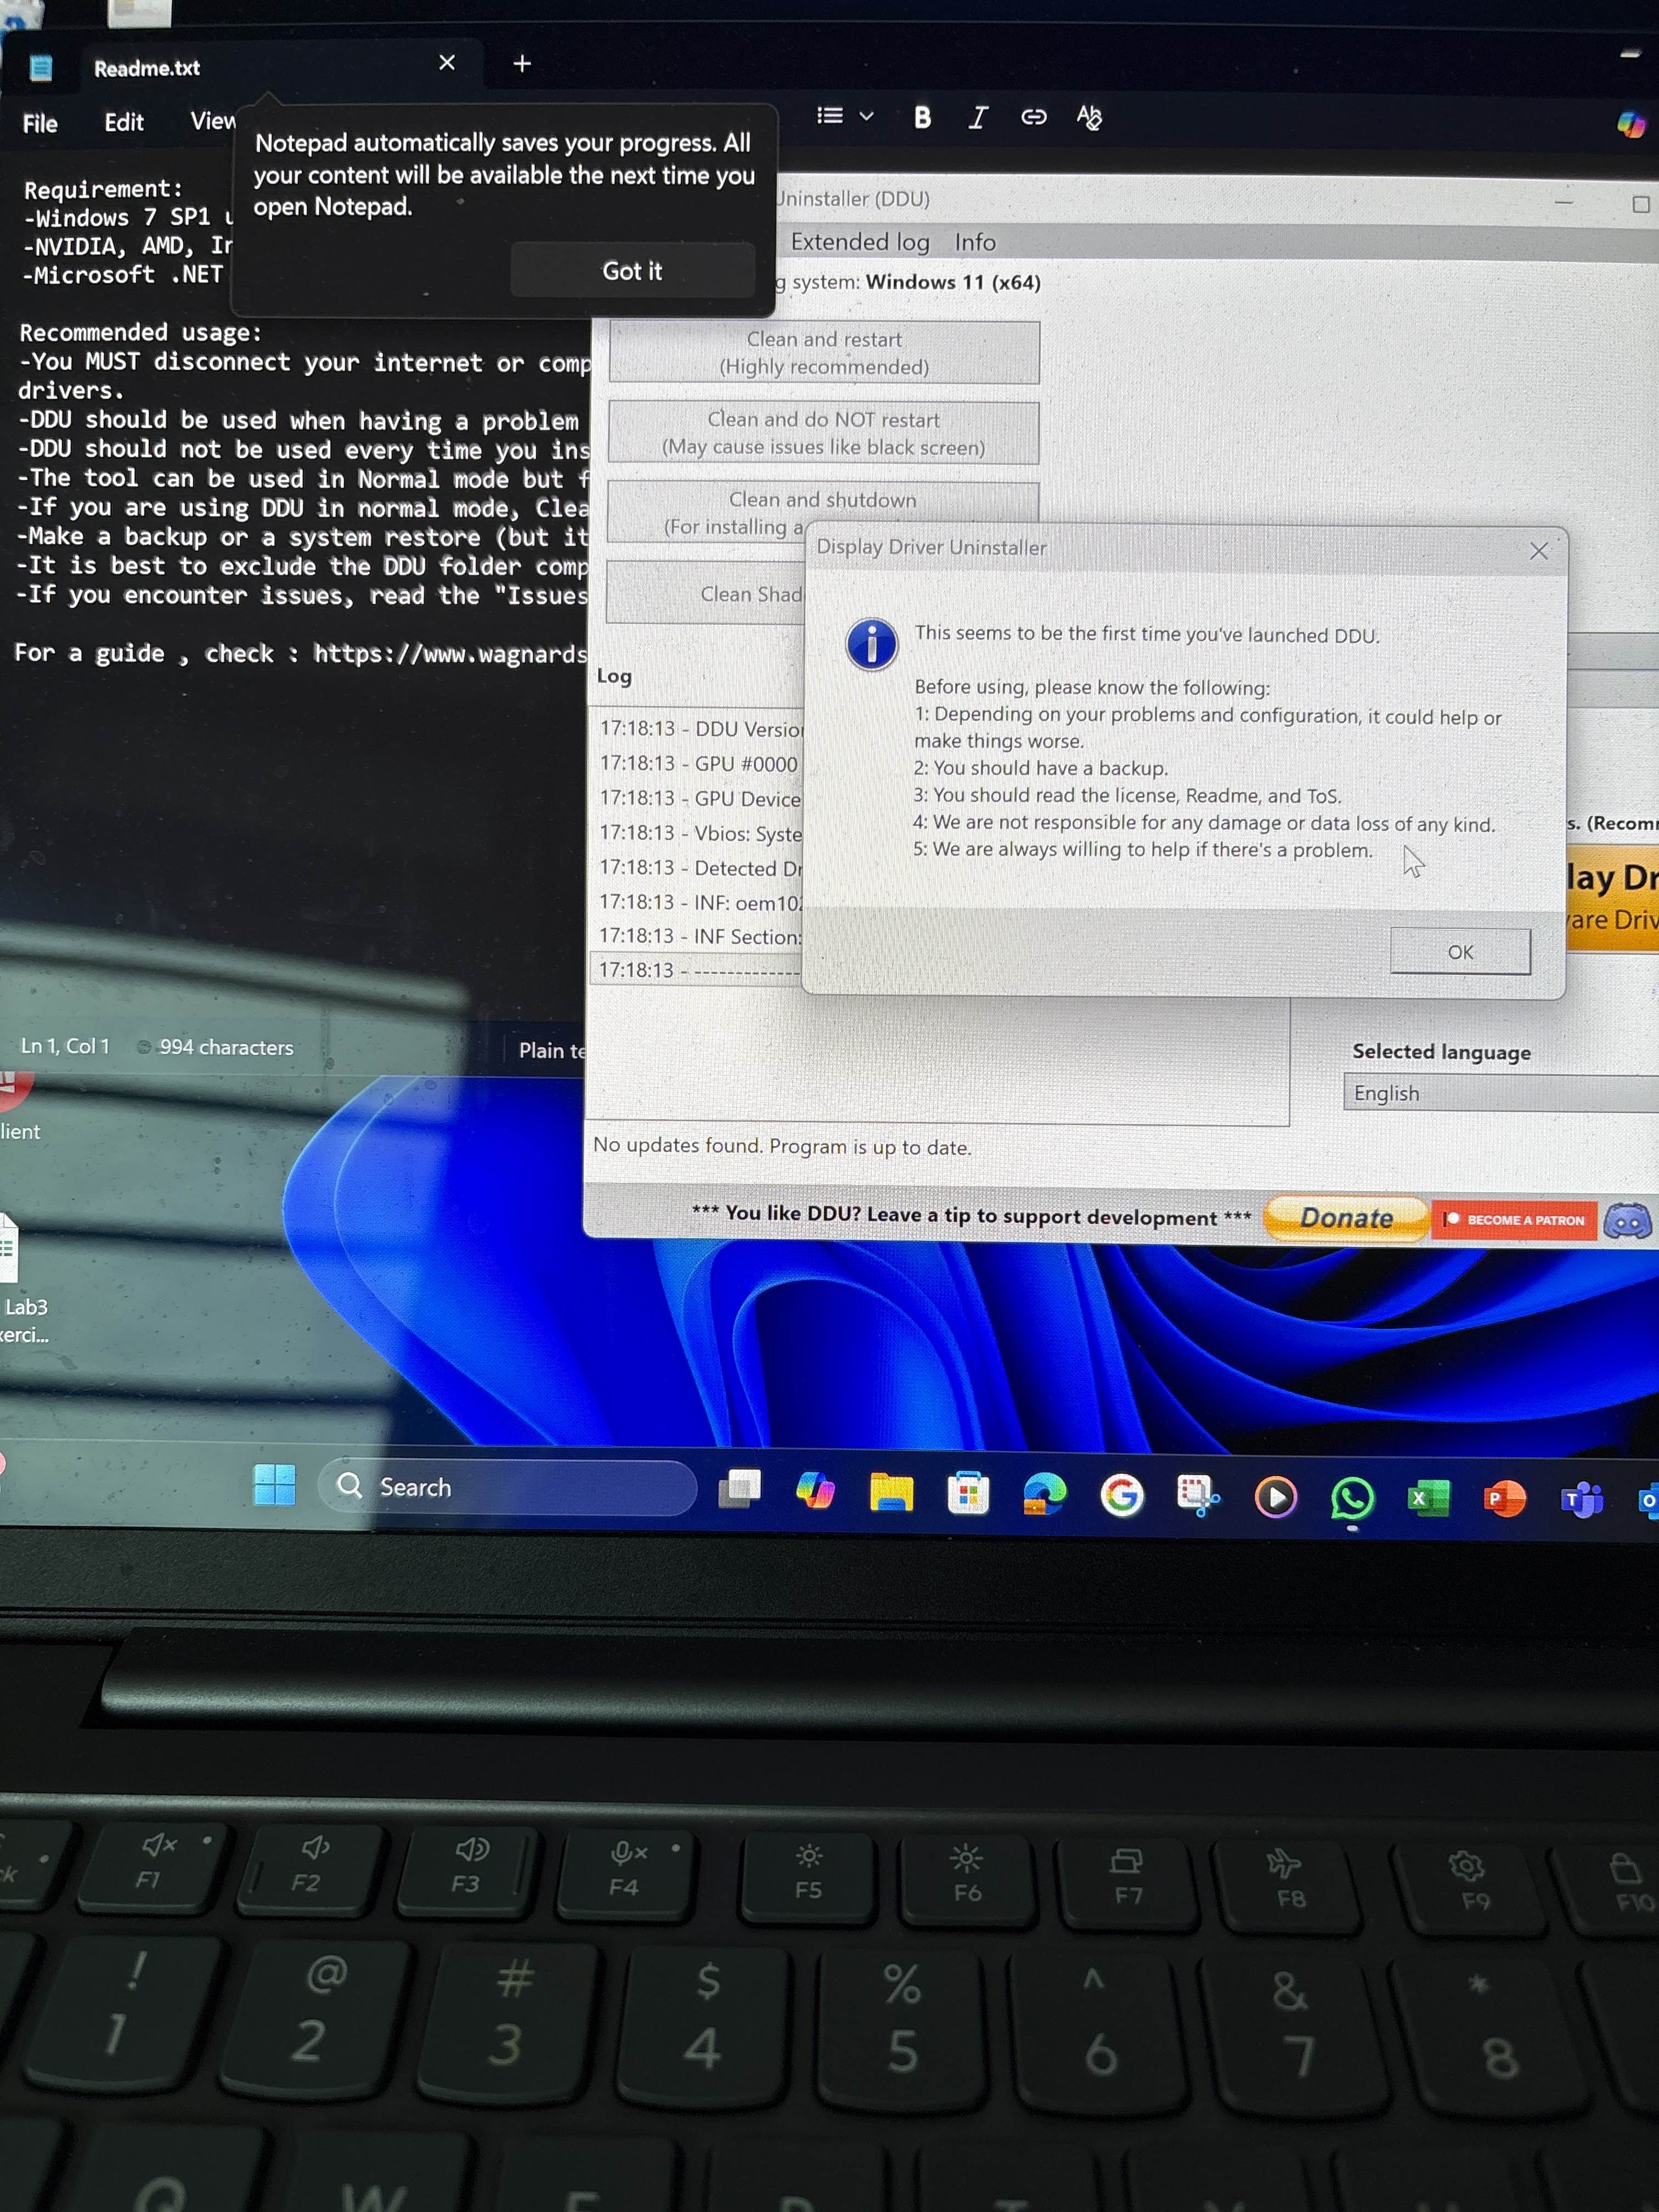The height and width of the screenshot is (2212, 1659).
Task: Click Clean and restart button
Action: point(824,353)
